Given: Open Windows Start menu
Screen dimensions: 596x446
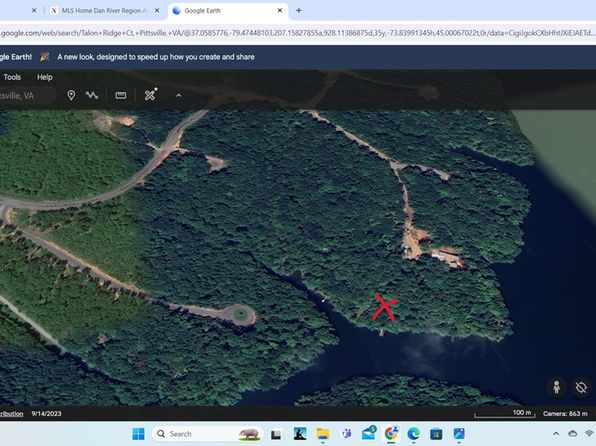Looking at the screenshot, I should click(138, 434).
